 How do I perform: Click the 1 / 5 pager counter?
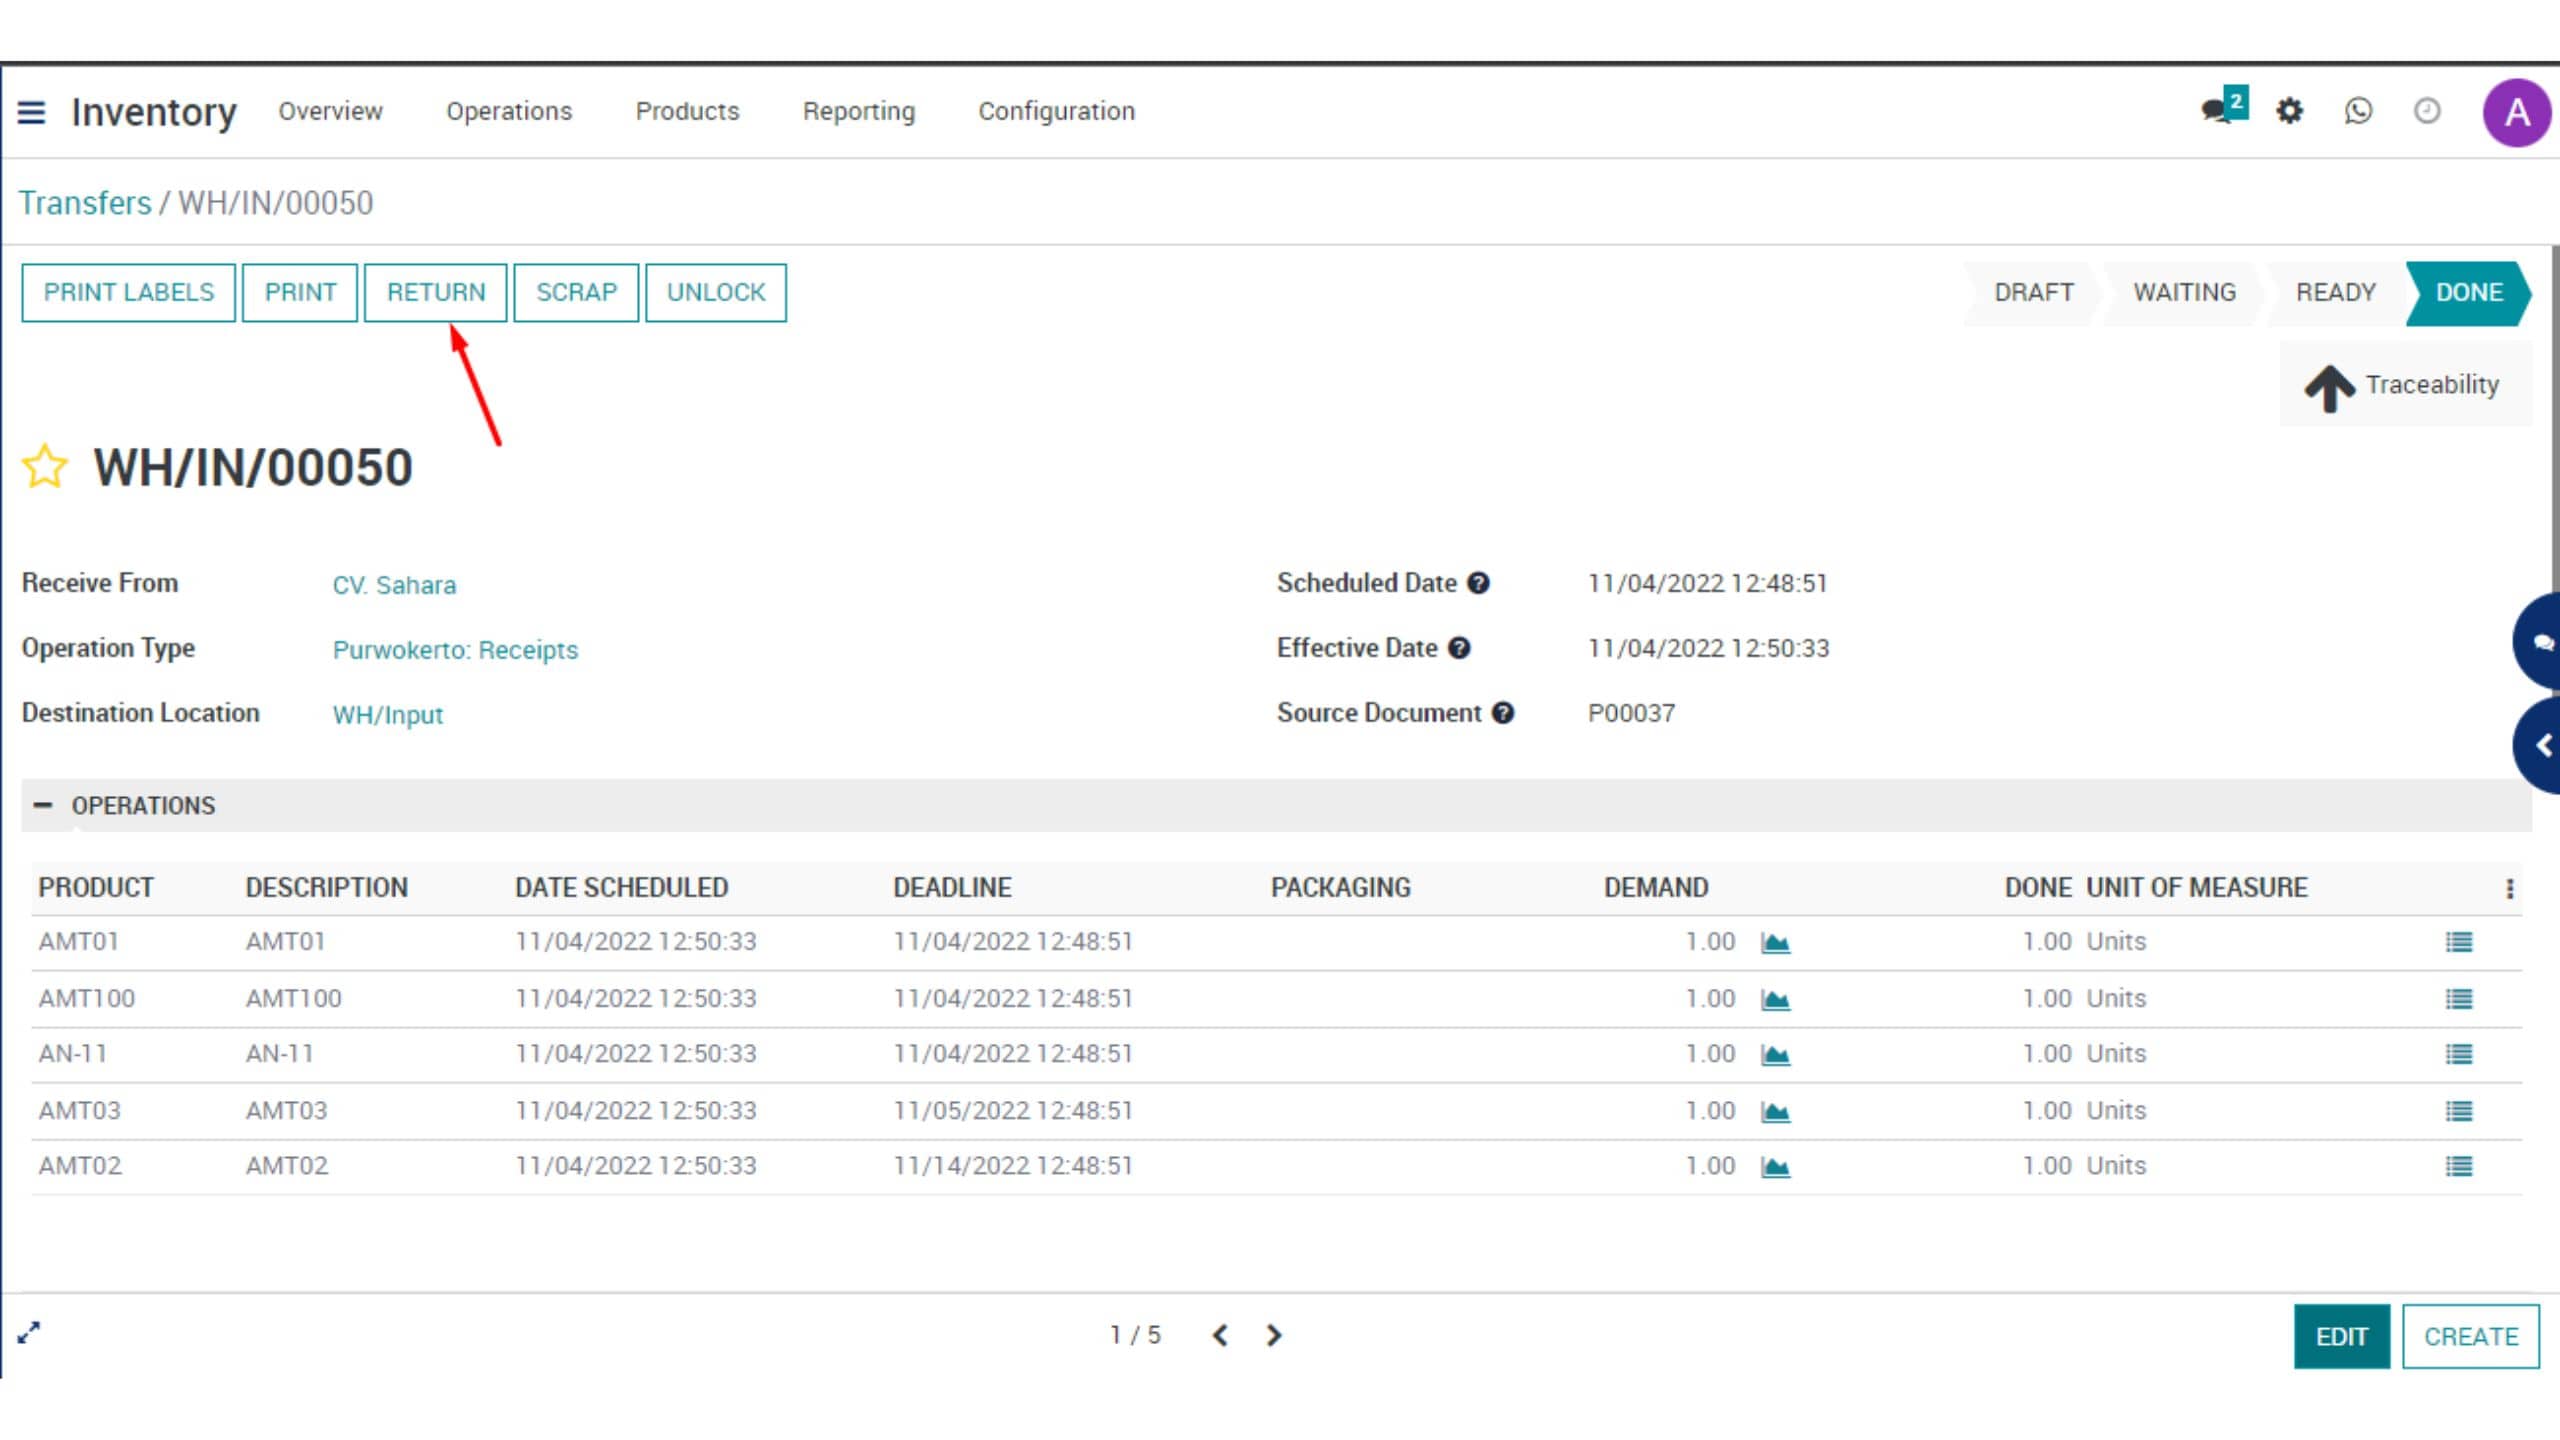tap(1135, 1335)
